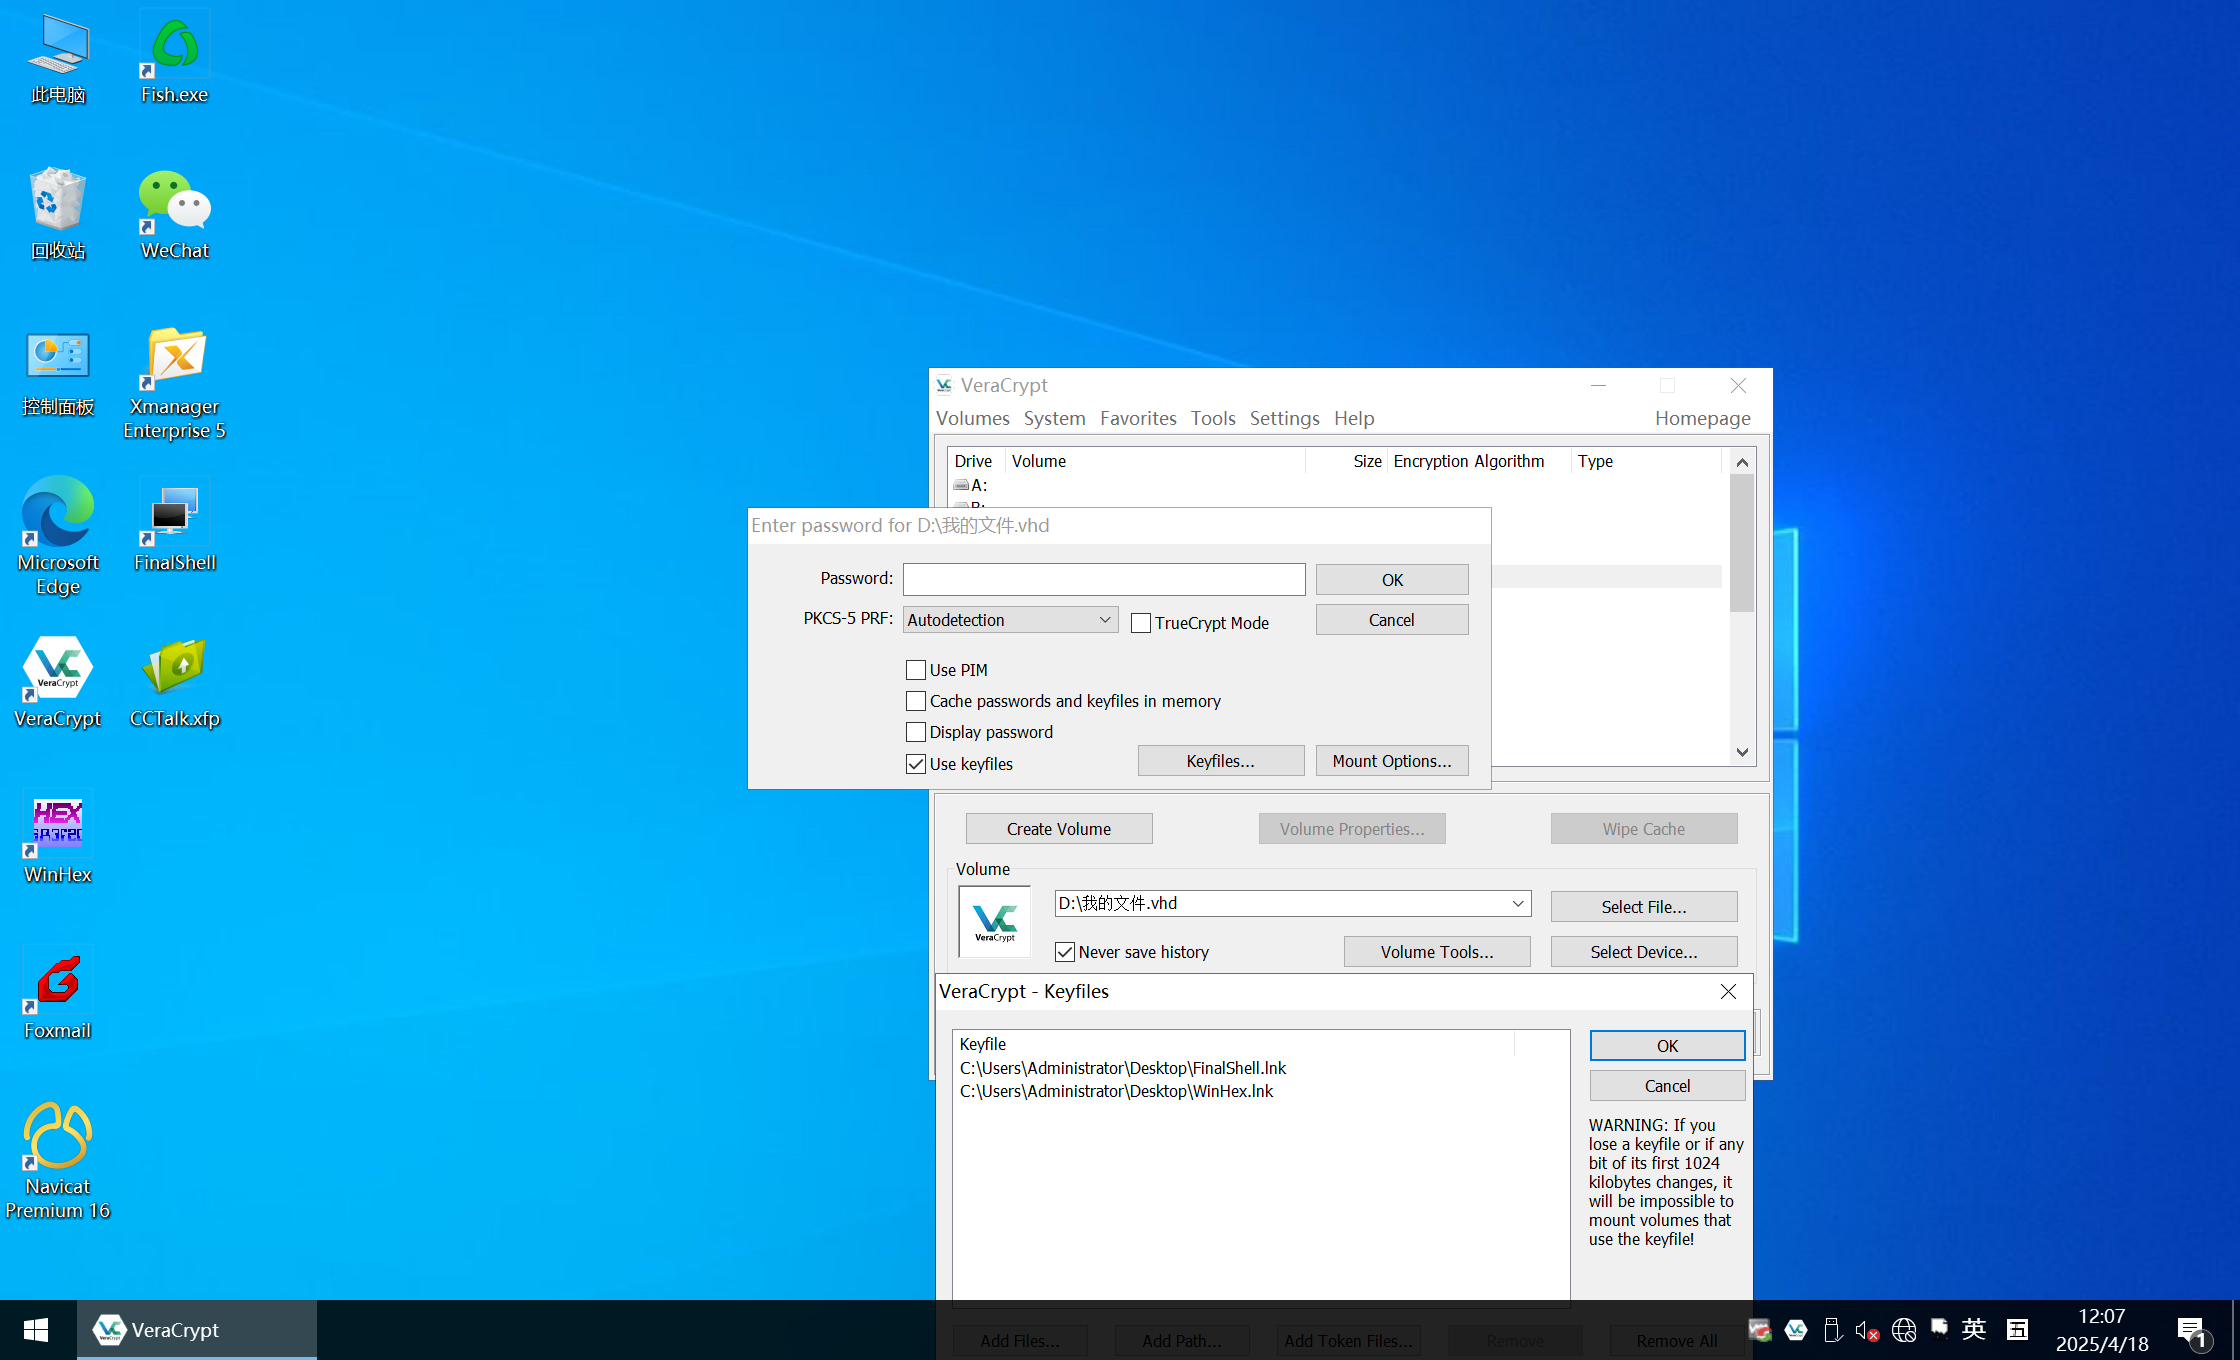This screenshot has height=1360, width=2240.
Task: Click the Windows Start button
Action: pos(37,1330)
